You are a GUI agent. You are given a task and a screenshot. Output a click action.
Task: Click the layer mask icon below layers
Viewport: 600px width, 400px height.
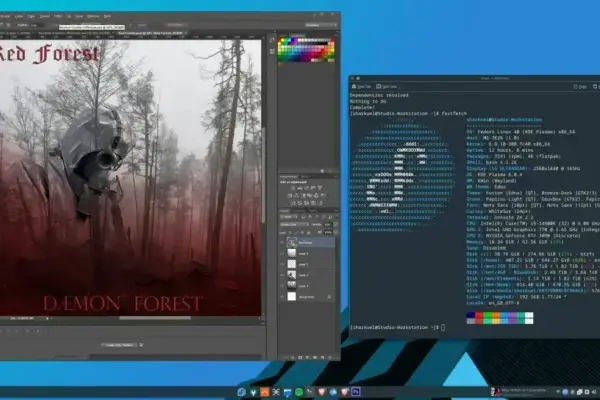(x=300, y=358)
